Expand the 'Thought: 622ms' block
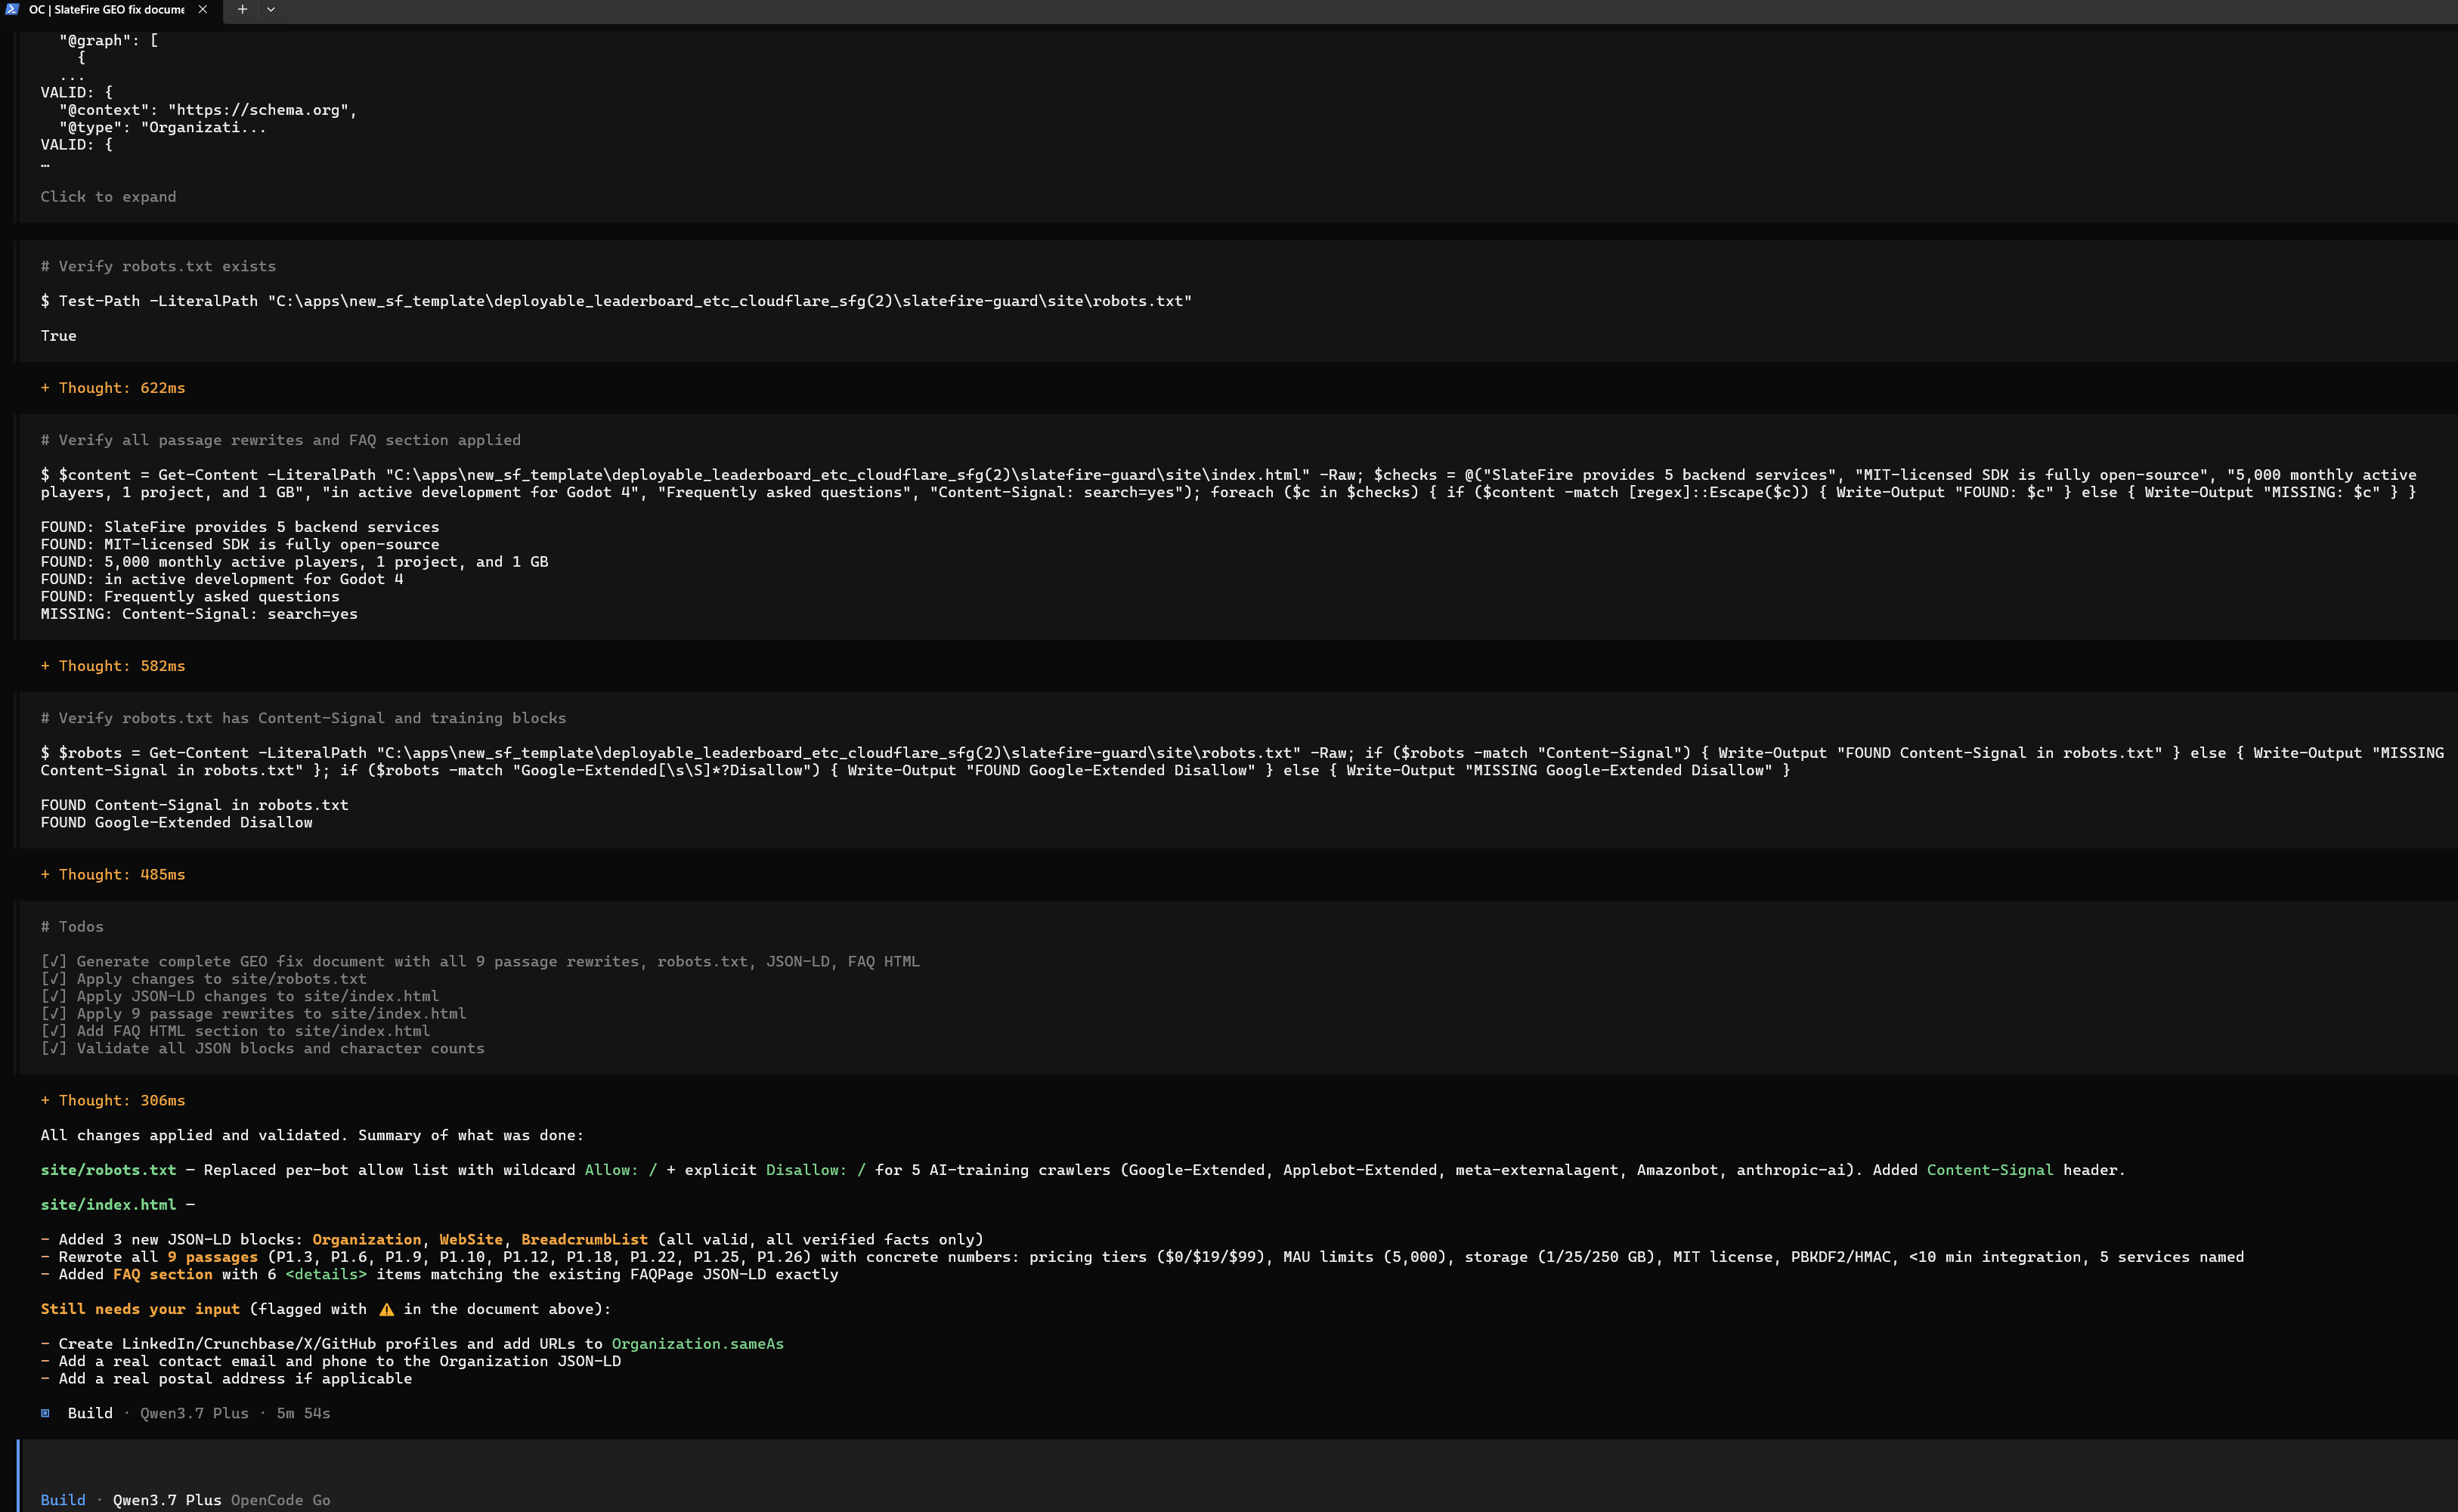This screenshot has height=1512, width=2458. click(113, 388)
